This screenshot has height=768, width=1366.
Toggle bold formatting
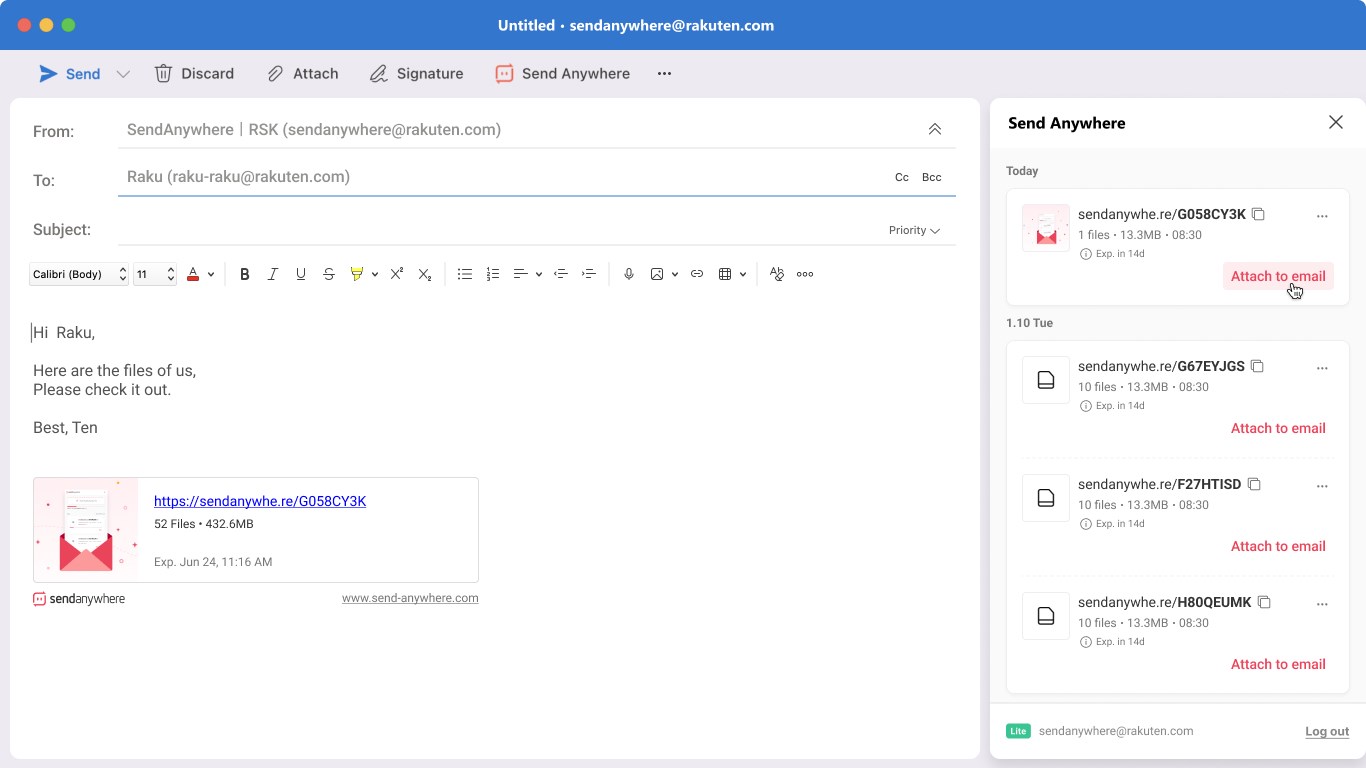pos(245,274)
